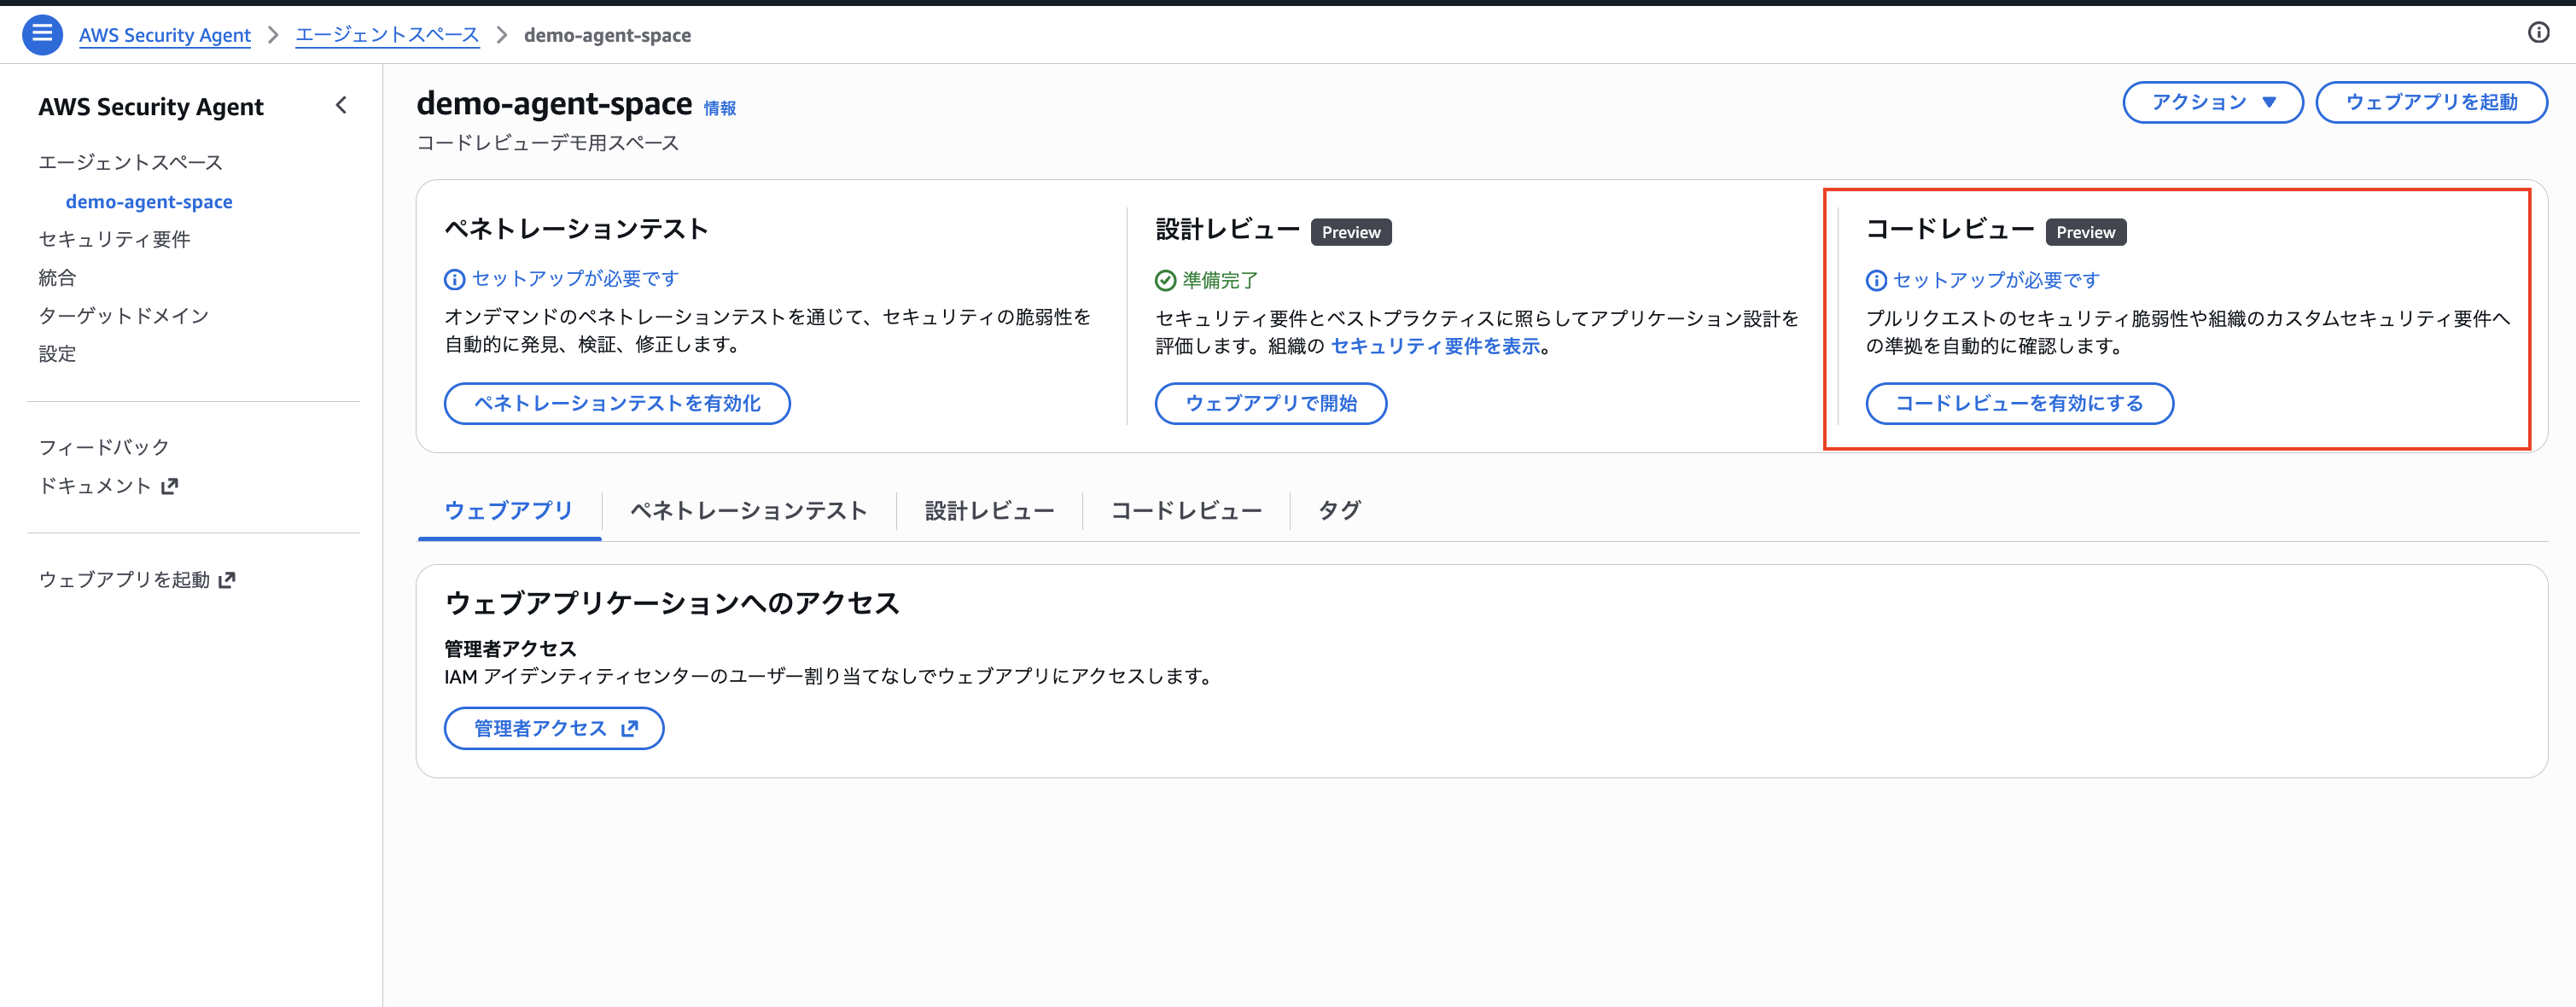Open the アクション dropdown menu

pos(2212,102)
